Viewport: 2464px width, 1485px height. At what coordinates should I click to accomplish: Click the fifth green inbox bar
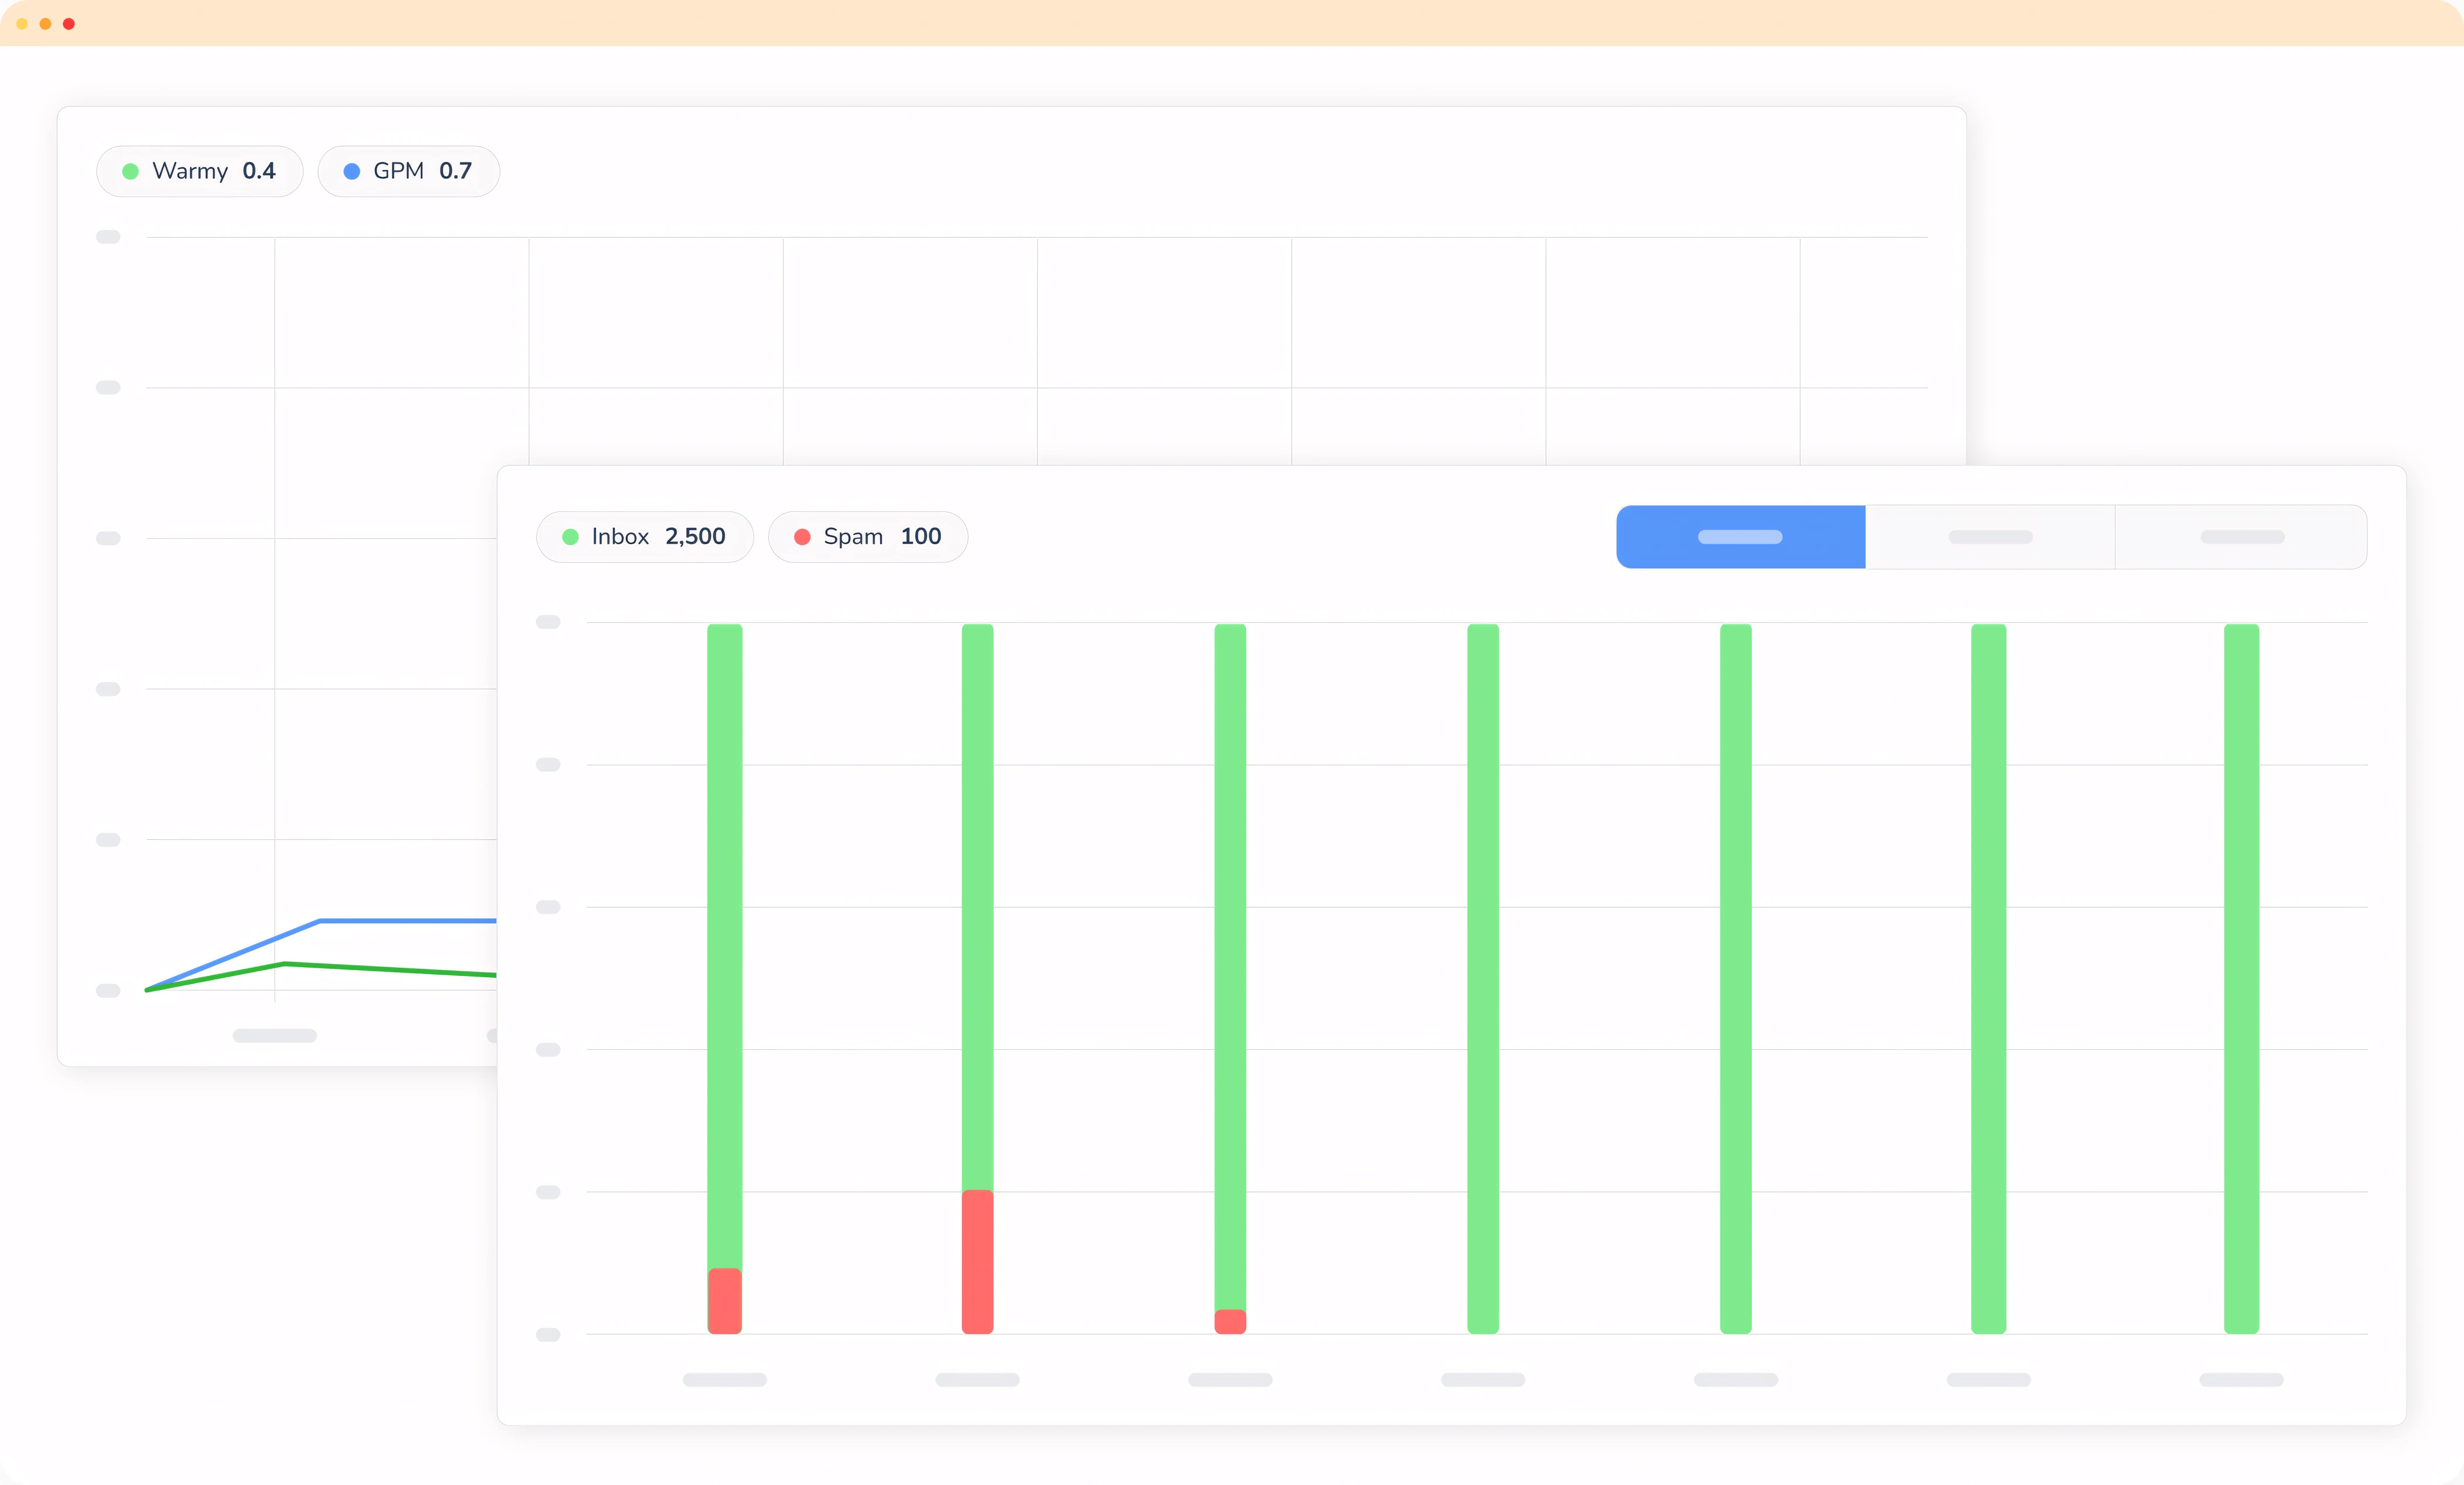1736,979
